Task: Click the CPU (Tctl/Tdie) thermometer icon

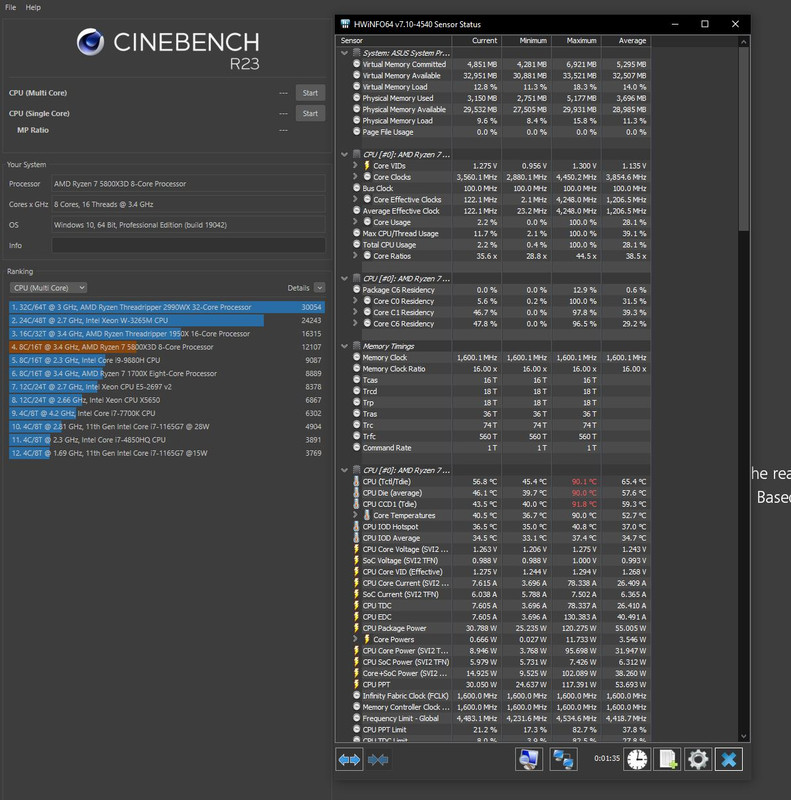Action: tap(356, 481)
